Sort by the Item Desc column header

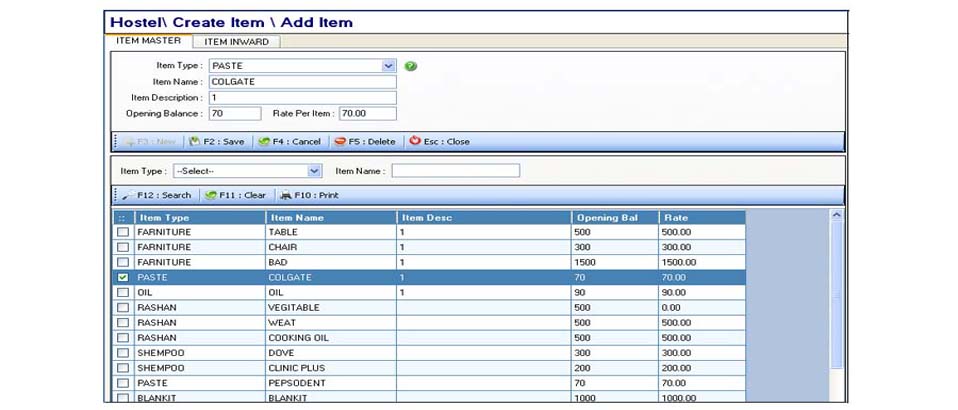click(484, 218)
